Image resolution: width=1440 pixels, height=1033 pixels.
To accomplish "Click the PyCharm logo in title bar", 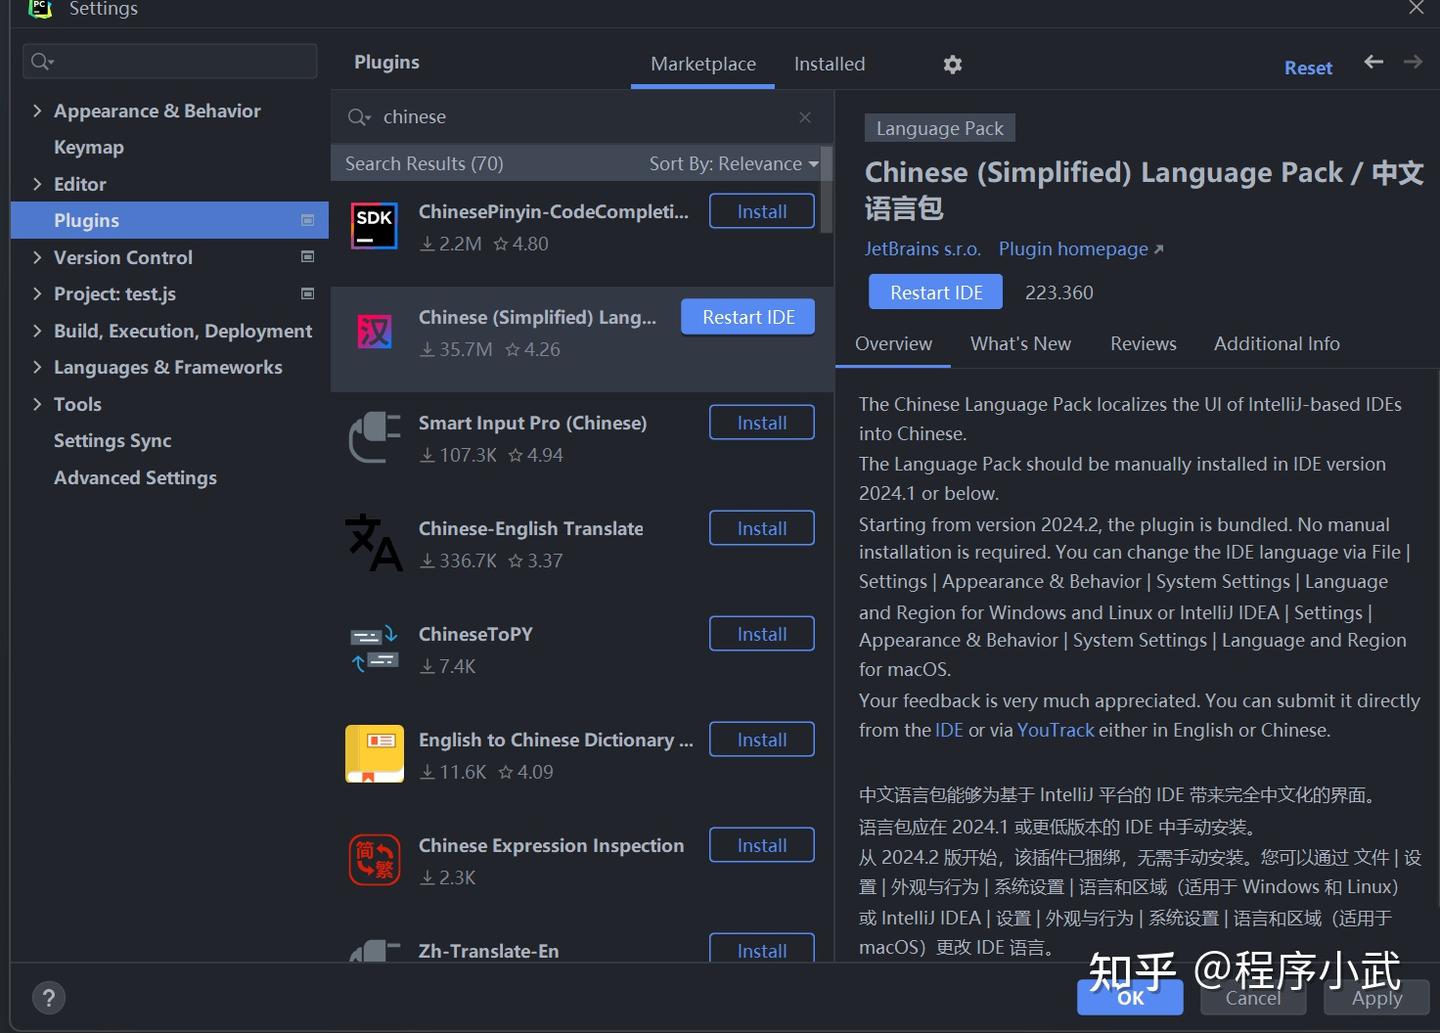I will pos(40,8).
